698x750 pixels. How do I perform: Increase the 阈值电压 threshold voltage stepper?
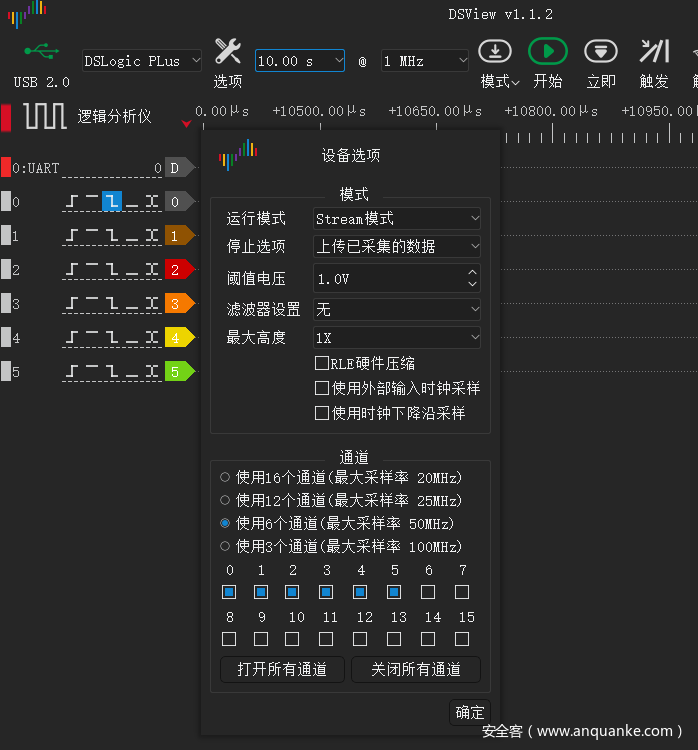tap(472, 272)
